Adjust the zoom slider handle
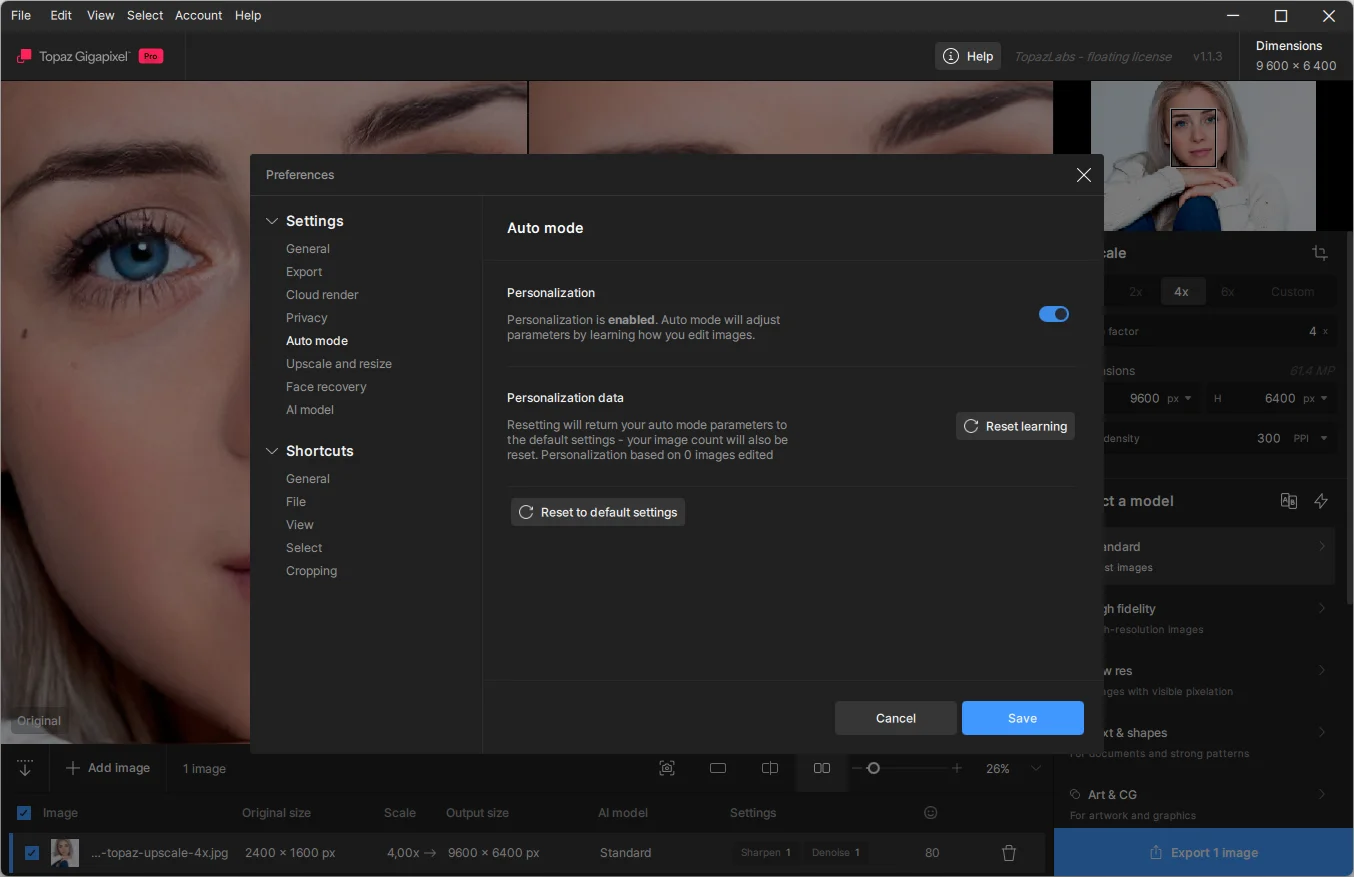The image size is (1354, 877). click(873, 768)
